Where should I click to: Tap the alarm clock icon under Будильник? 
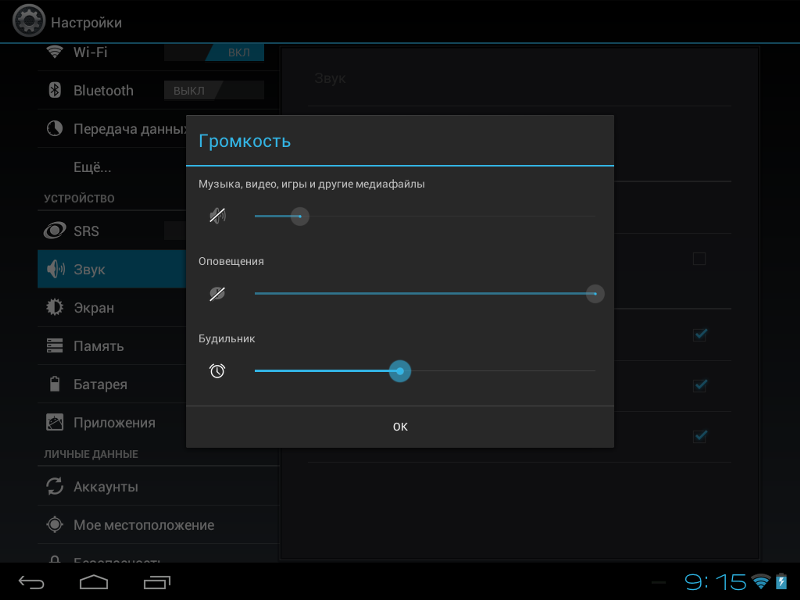point(217,371)
